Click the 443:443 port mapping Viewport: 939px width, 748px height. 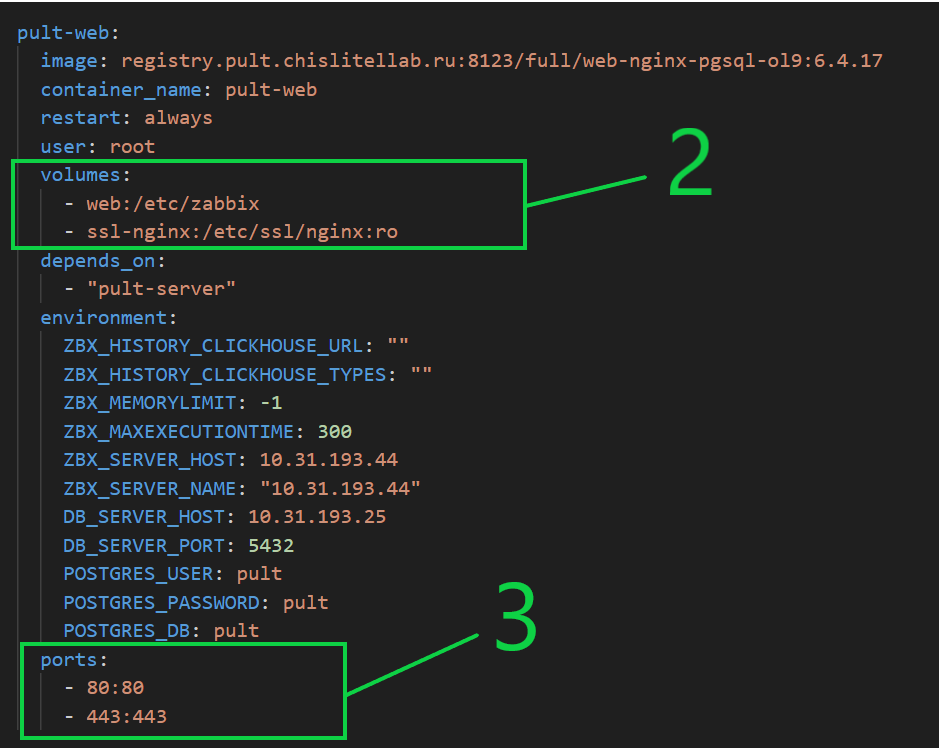click(127, 716)
